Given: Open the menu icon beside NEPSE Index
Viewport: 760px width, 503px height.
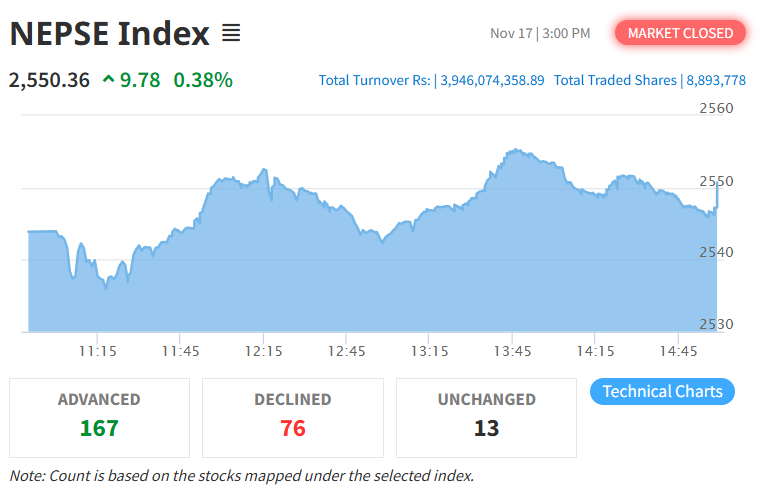Looking at the screenshot, I should 231,34.
